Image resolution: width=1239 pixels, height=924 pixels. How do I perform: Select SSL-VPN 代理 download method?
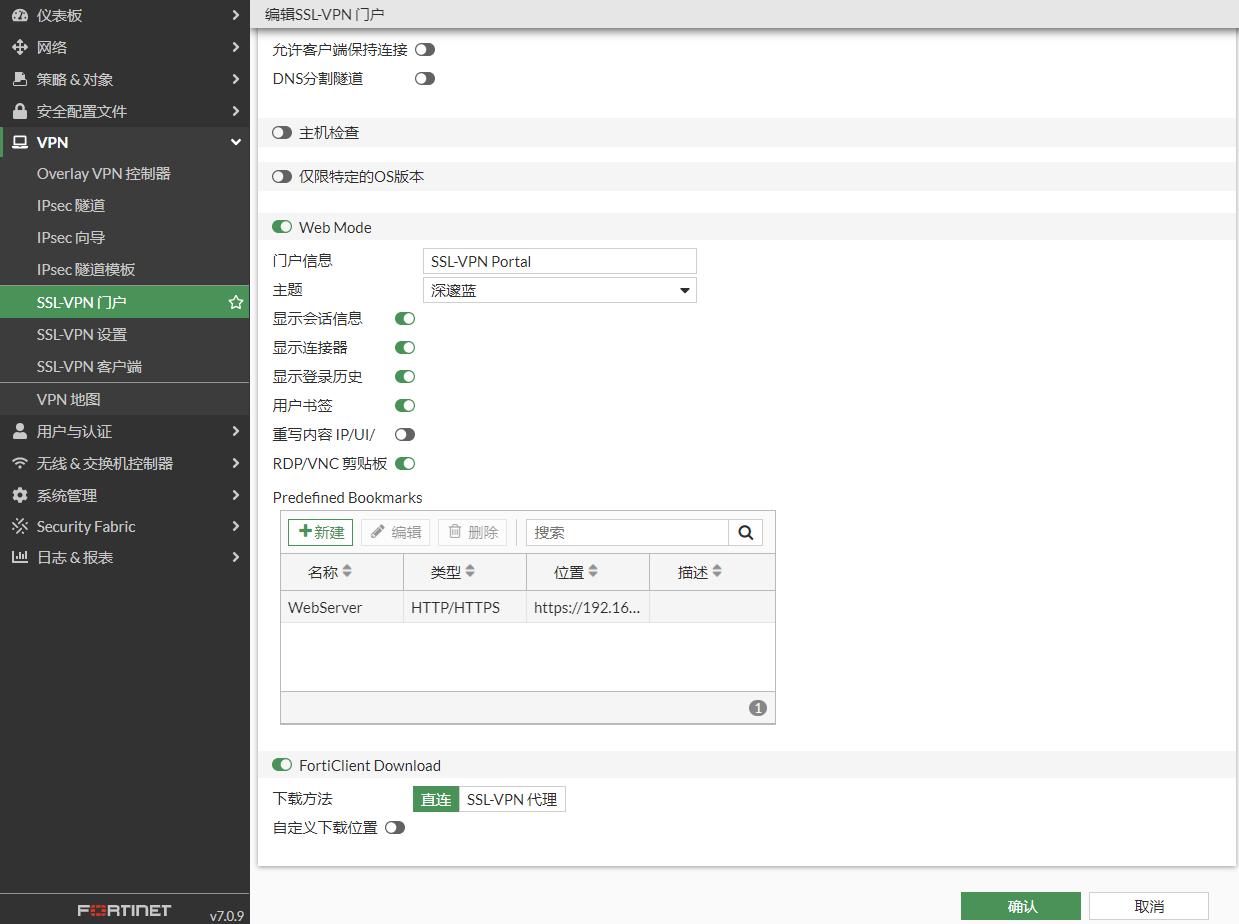[x=512, y=800]
